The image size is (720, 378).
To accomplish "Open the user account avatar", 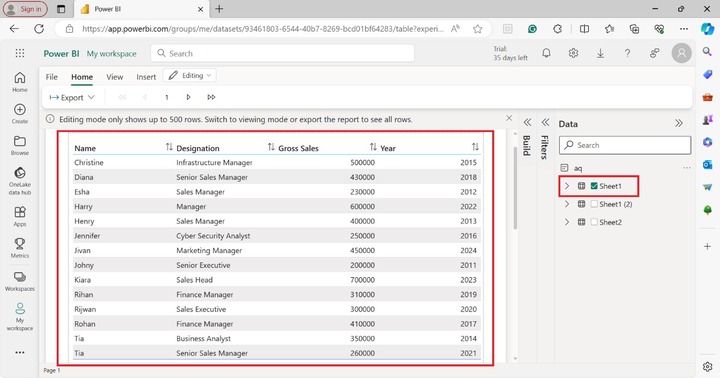I will [681, 53].
